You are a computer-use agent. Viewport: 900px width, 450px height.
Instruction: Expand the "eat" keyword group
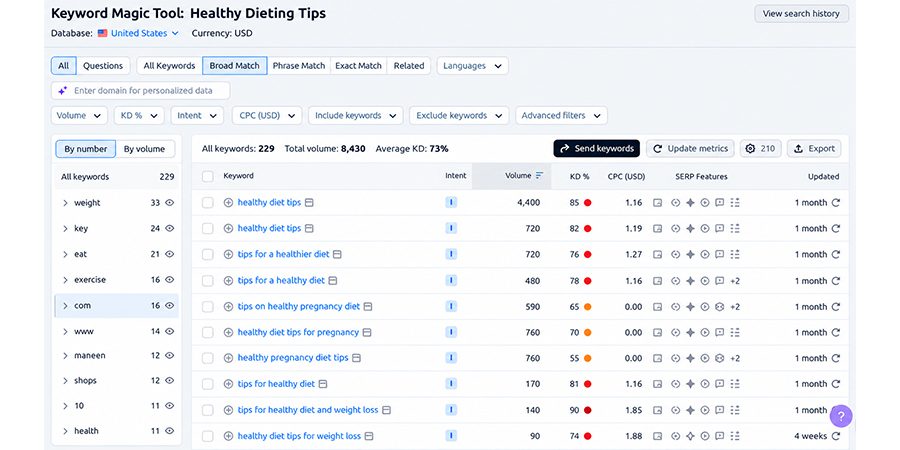click(x=65, y=254)
